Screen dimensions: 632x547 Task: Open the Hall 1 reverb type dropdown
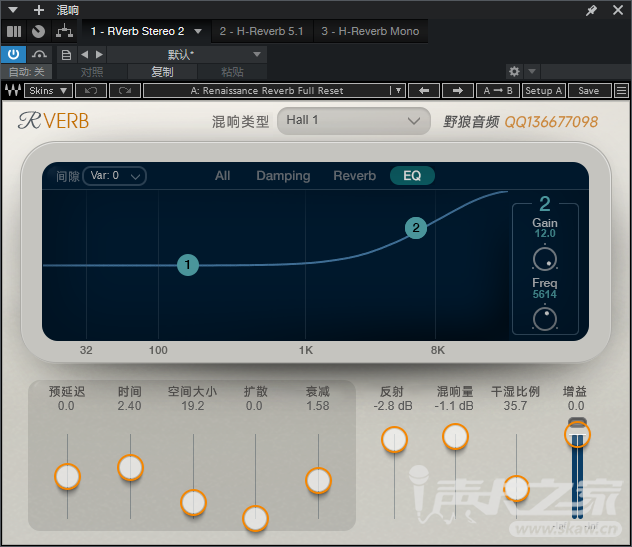point(353,121)
